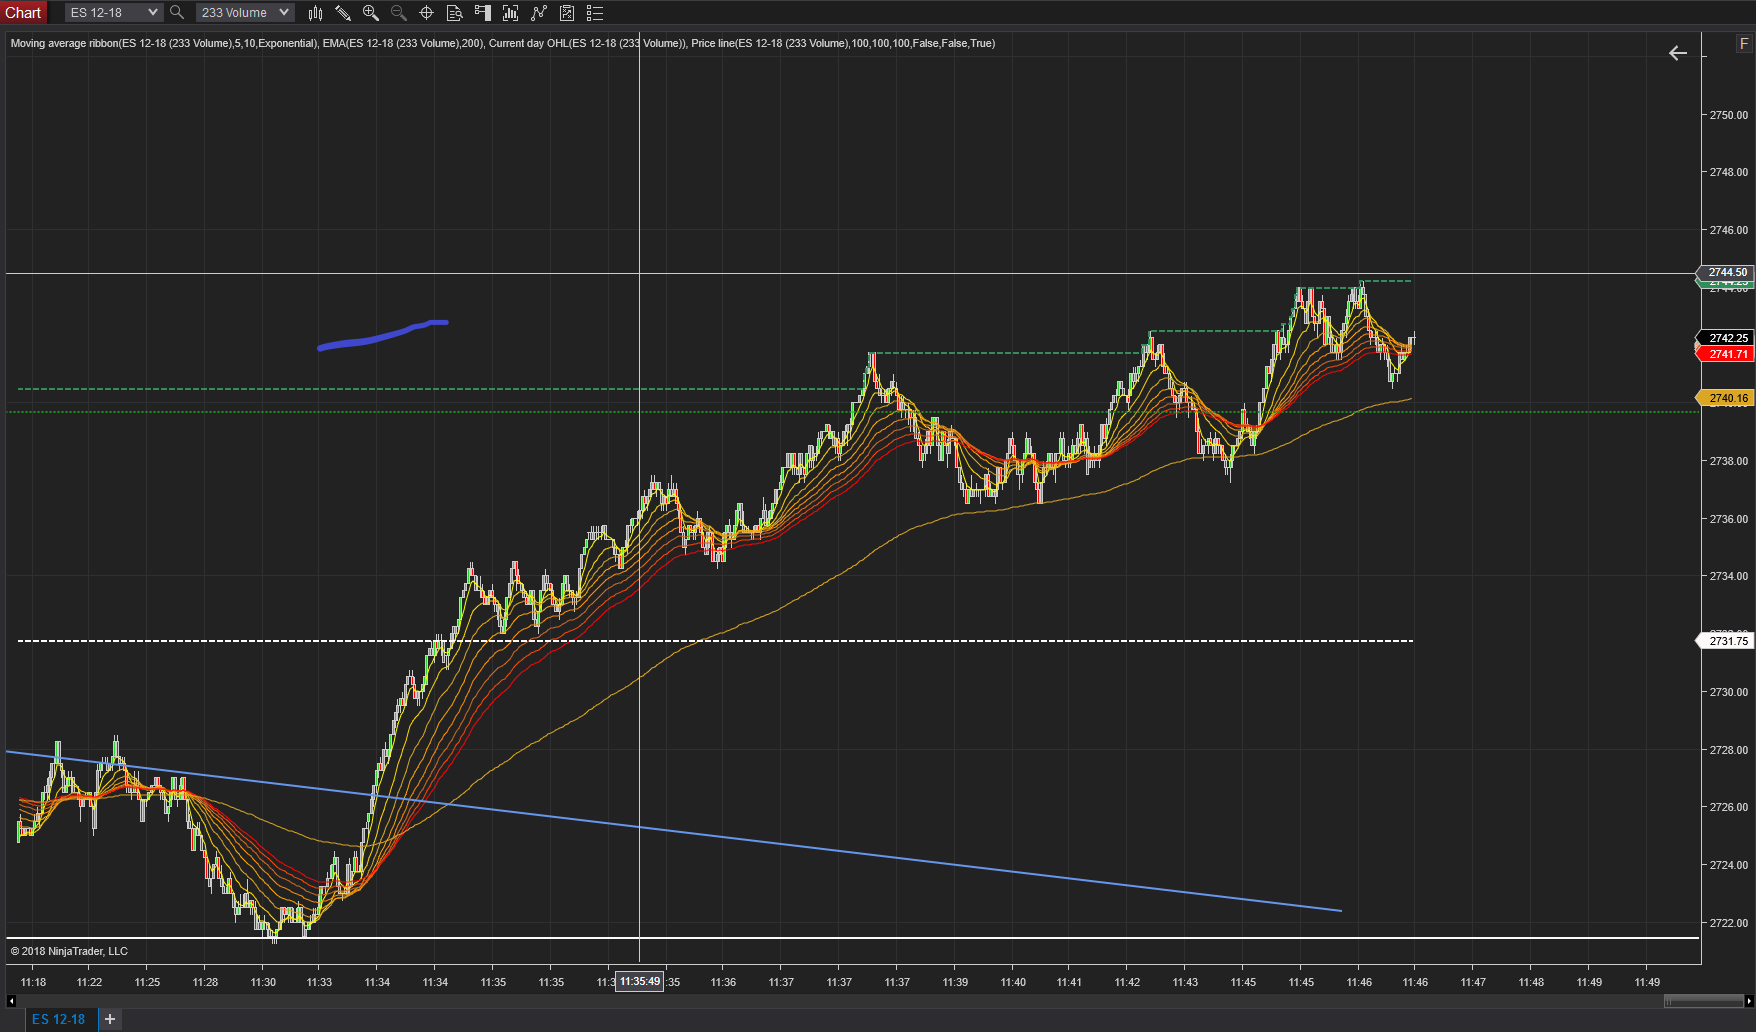Select the crosshair cursor tool
Viewport: 1756px width, 1032px height.
(x=426, y=13)
